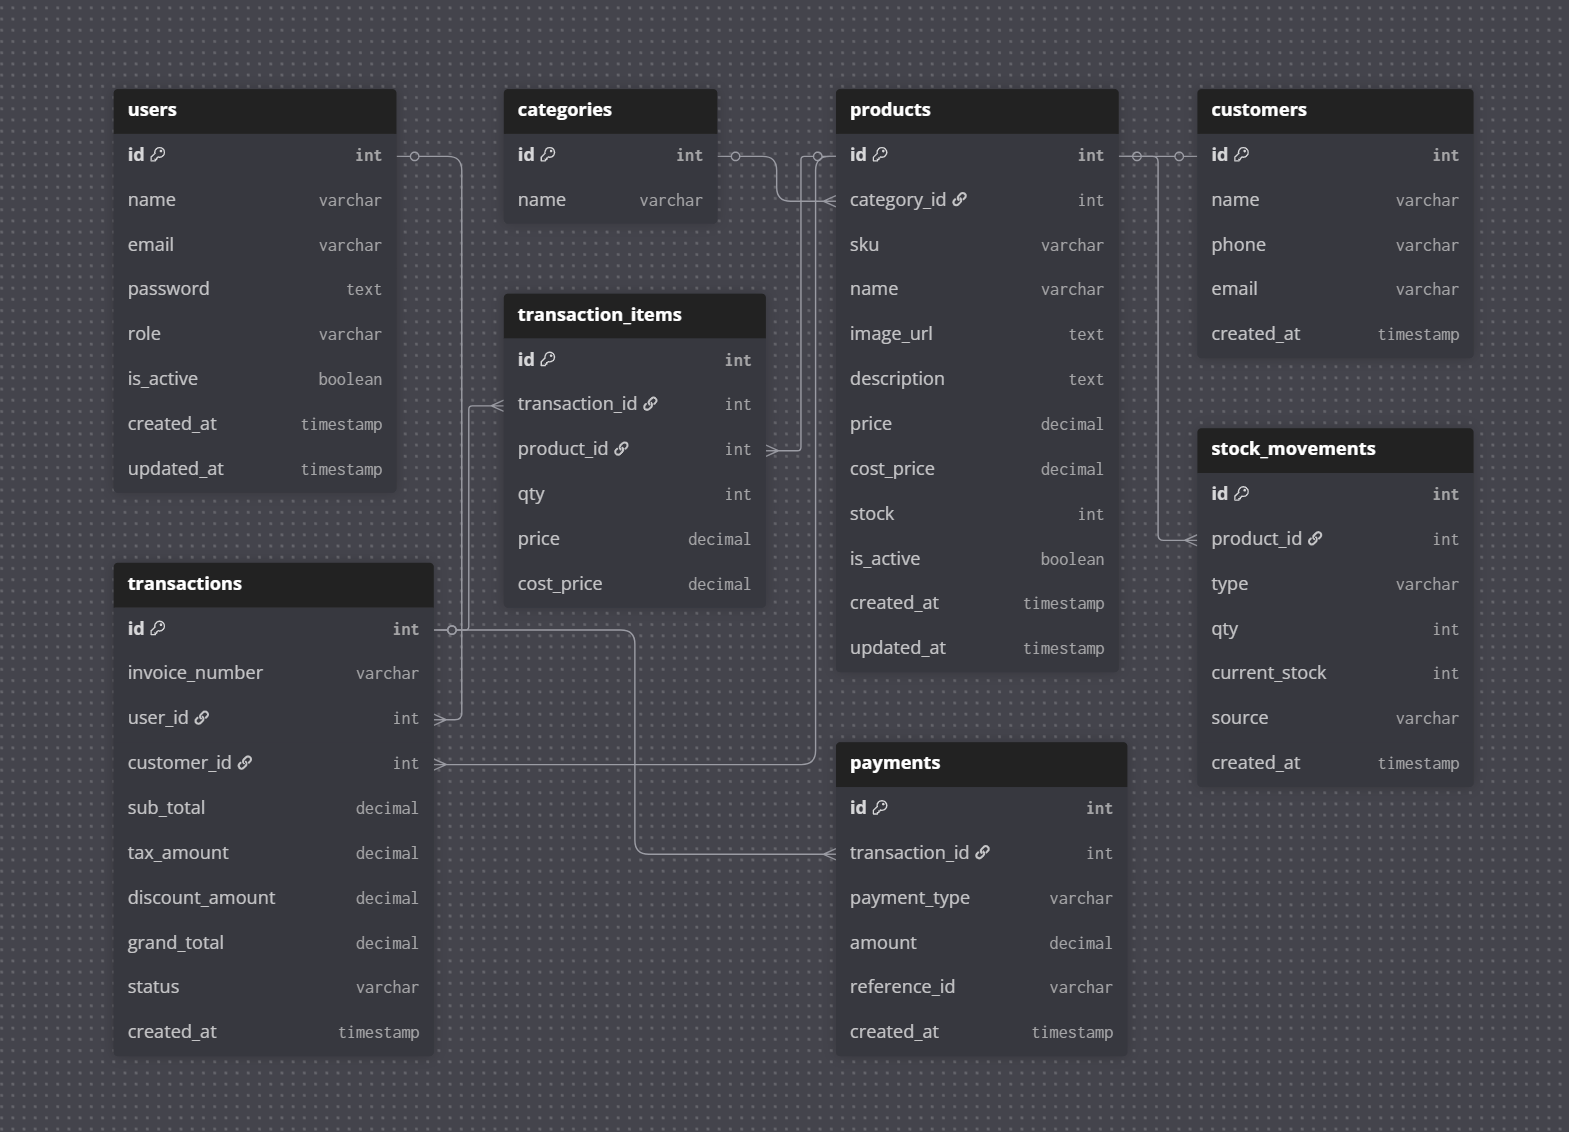Click the phone field in customers table
This screenshot has height=1132, width=1569.
(1238, 245)
